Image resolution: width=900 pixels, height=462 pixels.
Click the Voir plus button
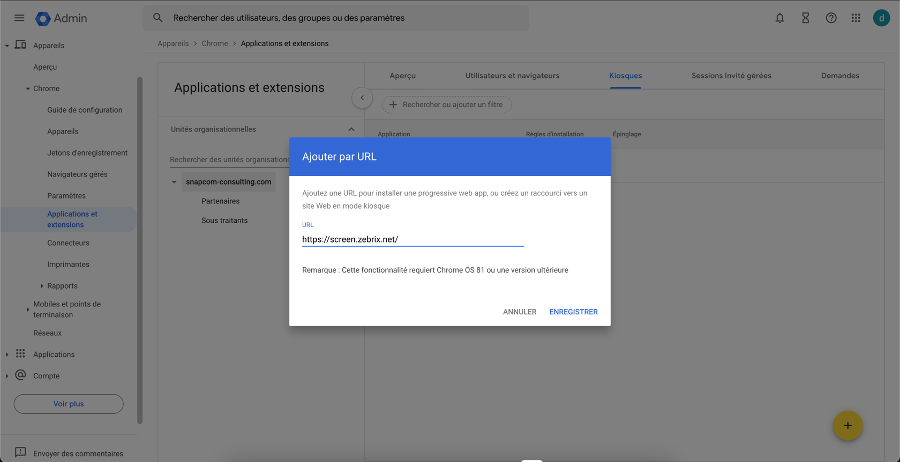[x=69, y=404]
